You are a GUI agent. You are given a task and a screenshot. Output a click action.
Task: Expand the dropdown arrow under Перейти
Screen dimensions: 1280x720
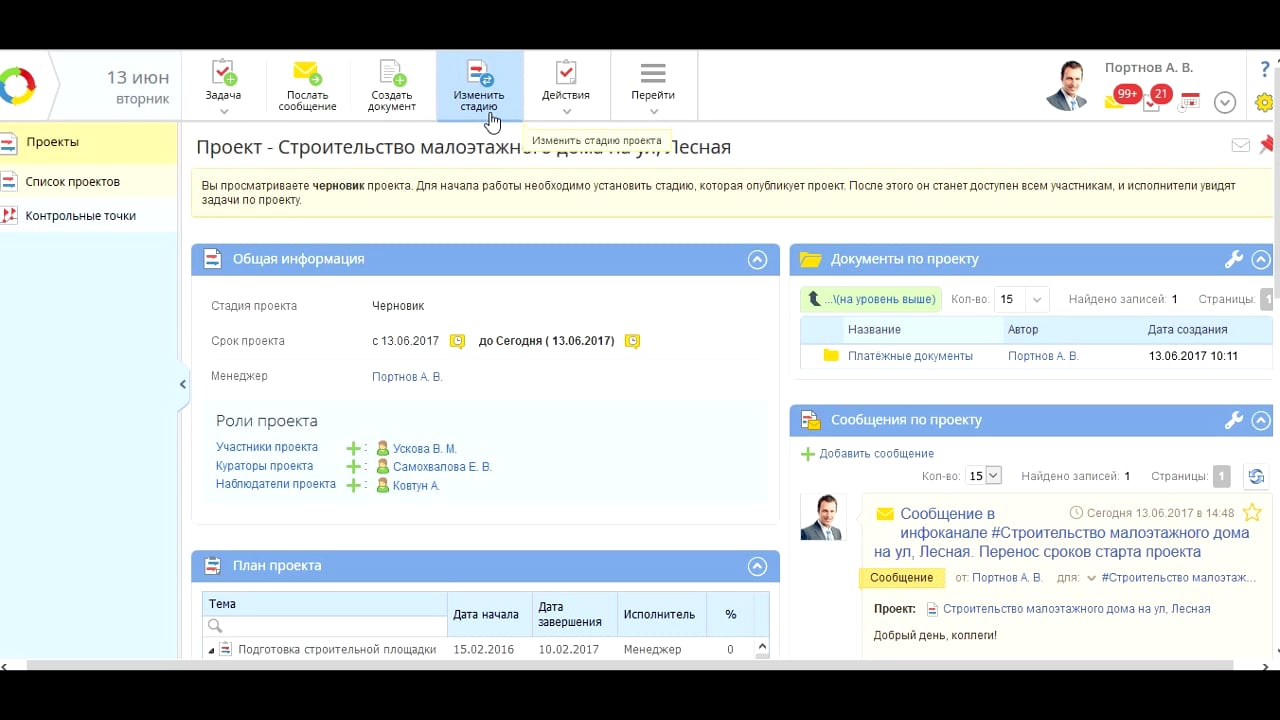click(653, 111)
